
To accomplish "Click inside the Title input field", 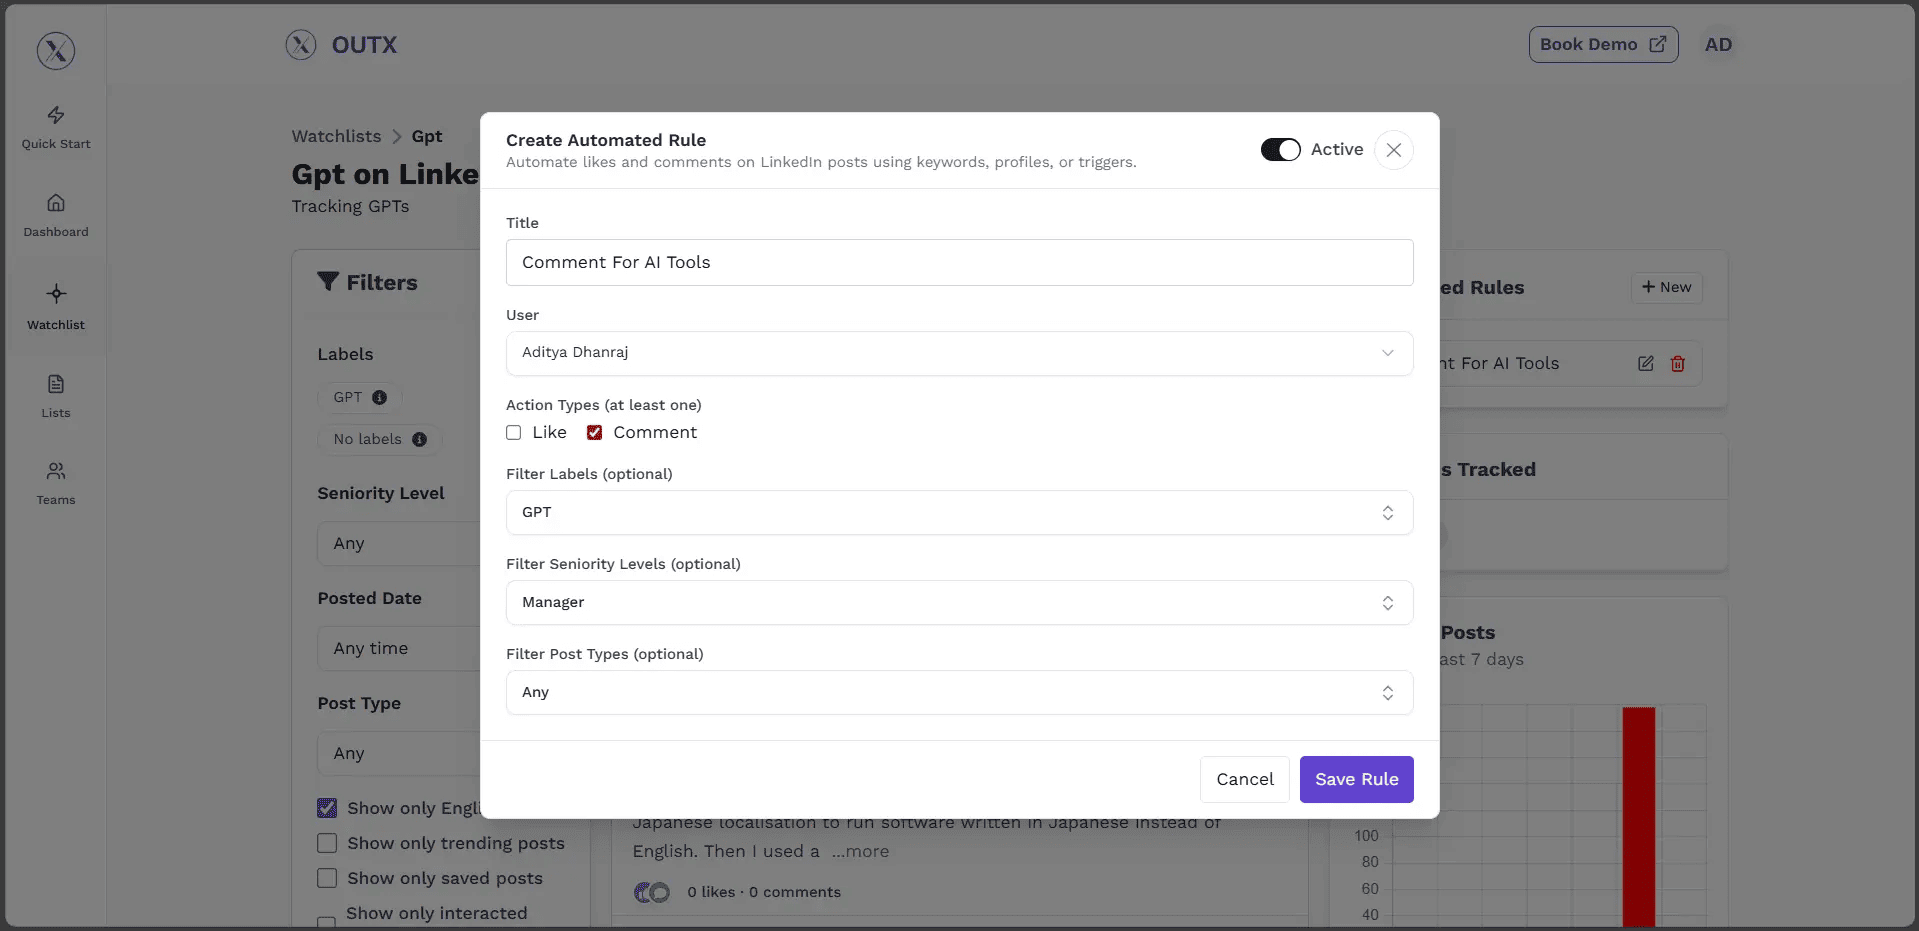I will [x=958, y=262].
